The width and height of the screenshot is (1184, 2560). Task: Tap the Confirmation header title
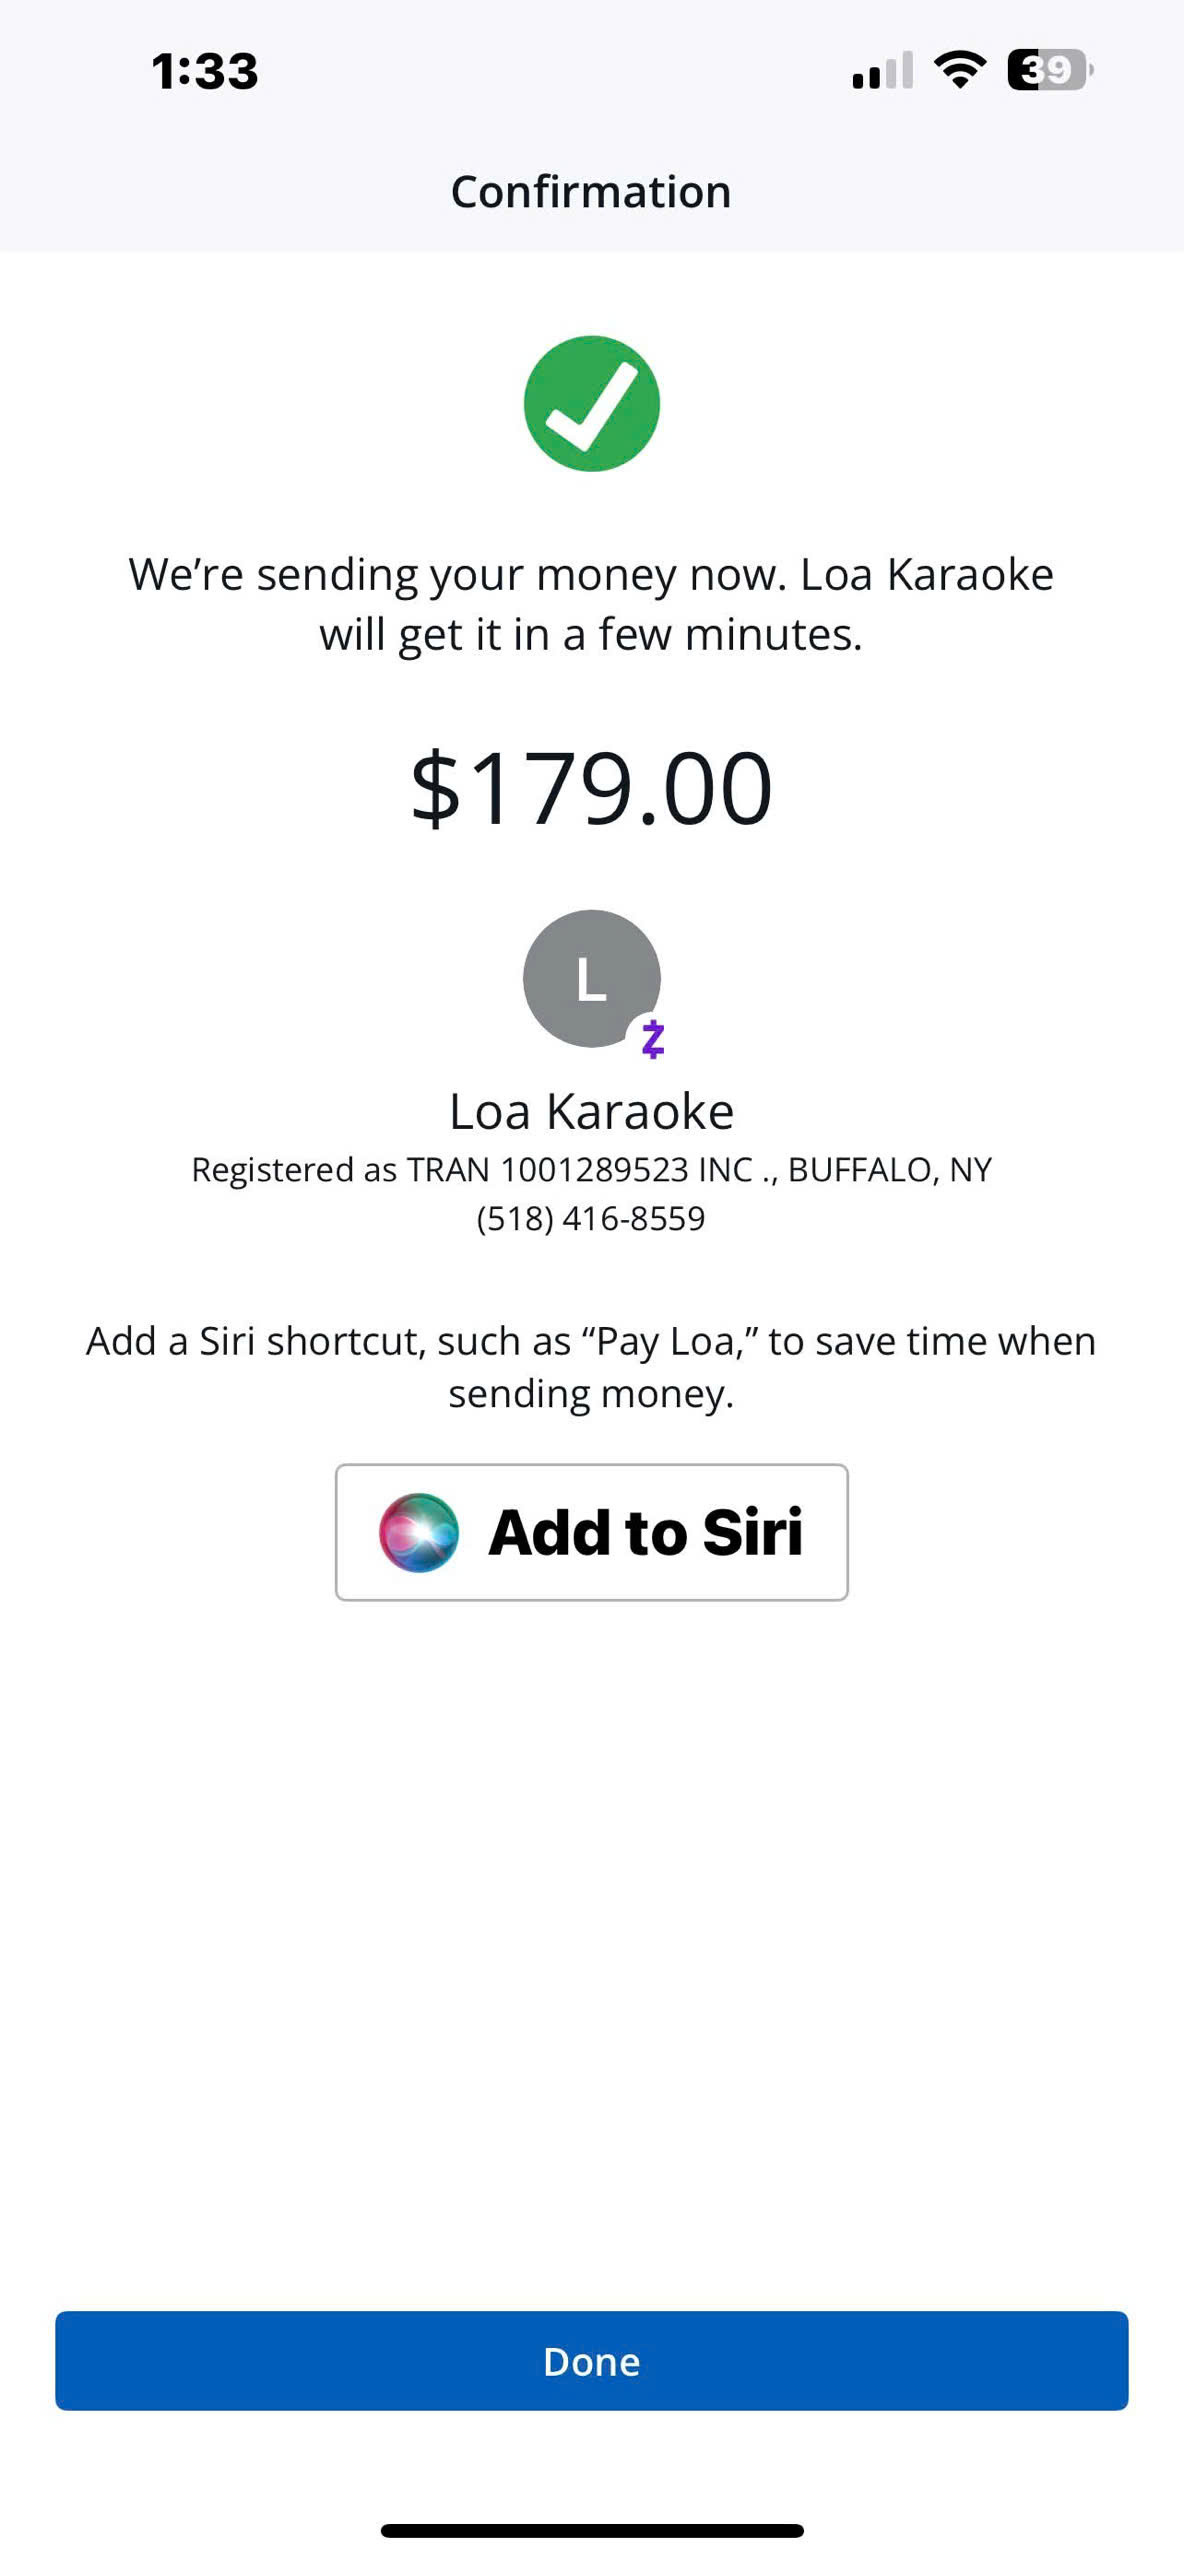click(591, 191)
